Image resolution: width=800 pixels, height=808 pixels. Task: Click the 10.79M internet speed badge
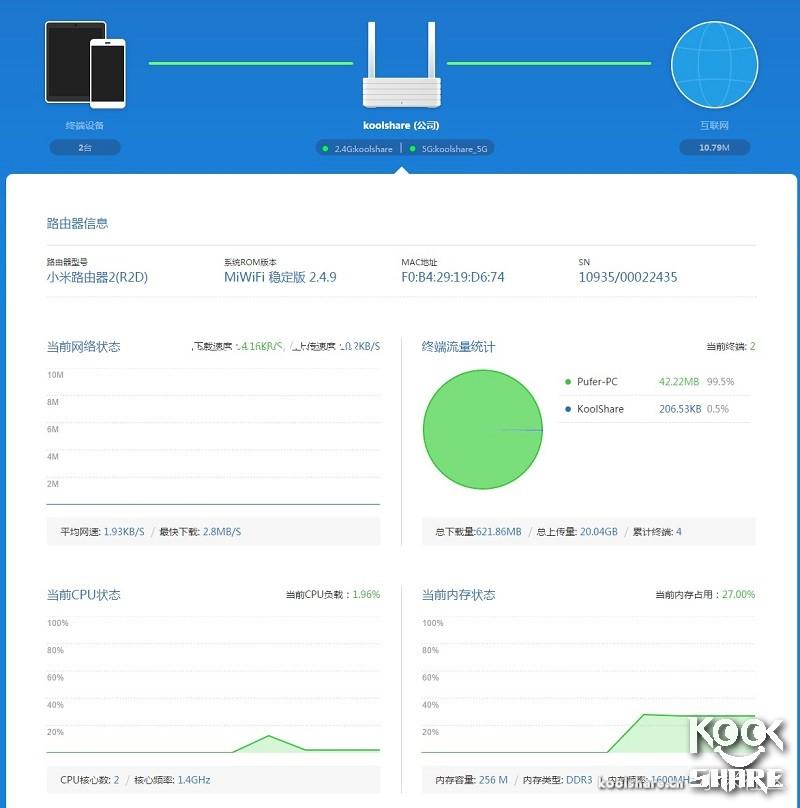[714, 147]
